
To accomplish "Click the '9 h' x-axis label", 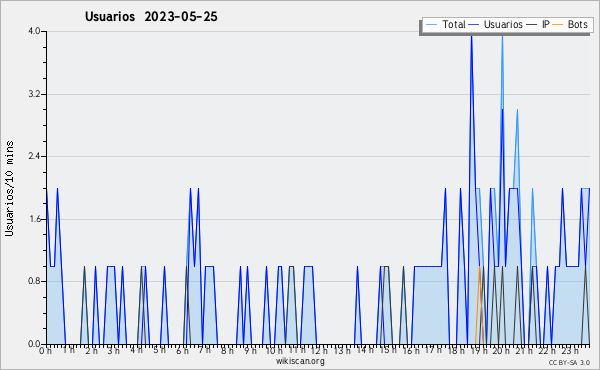I will (x=250, y=351).
